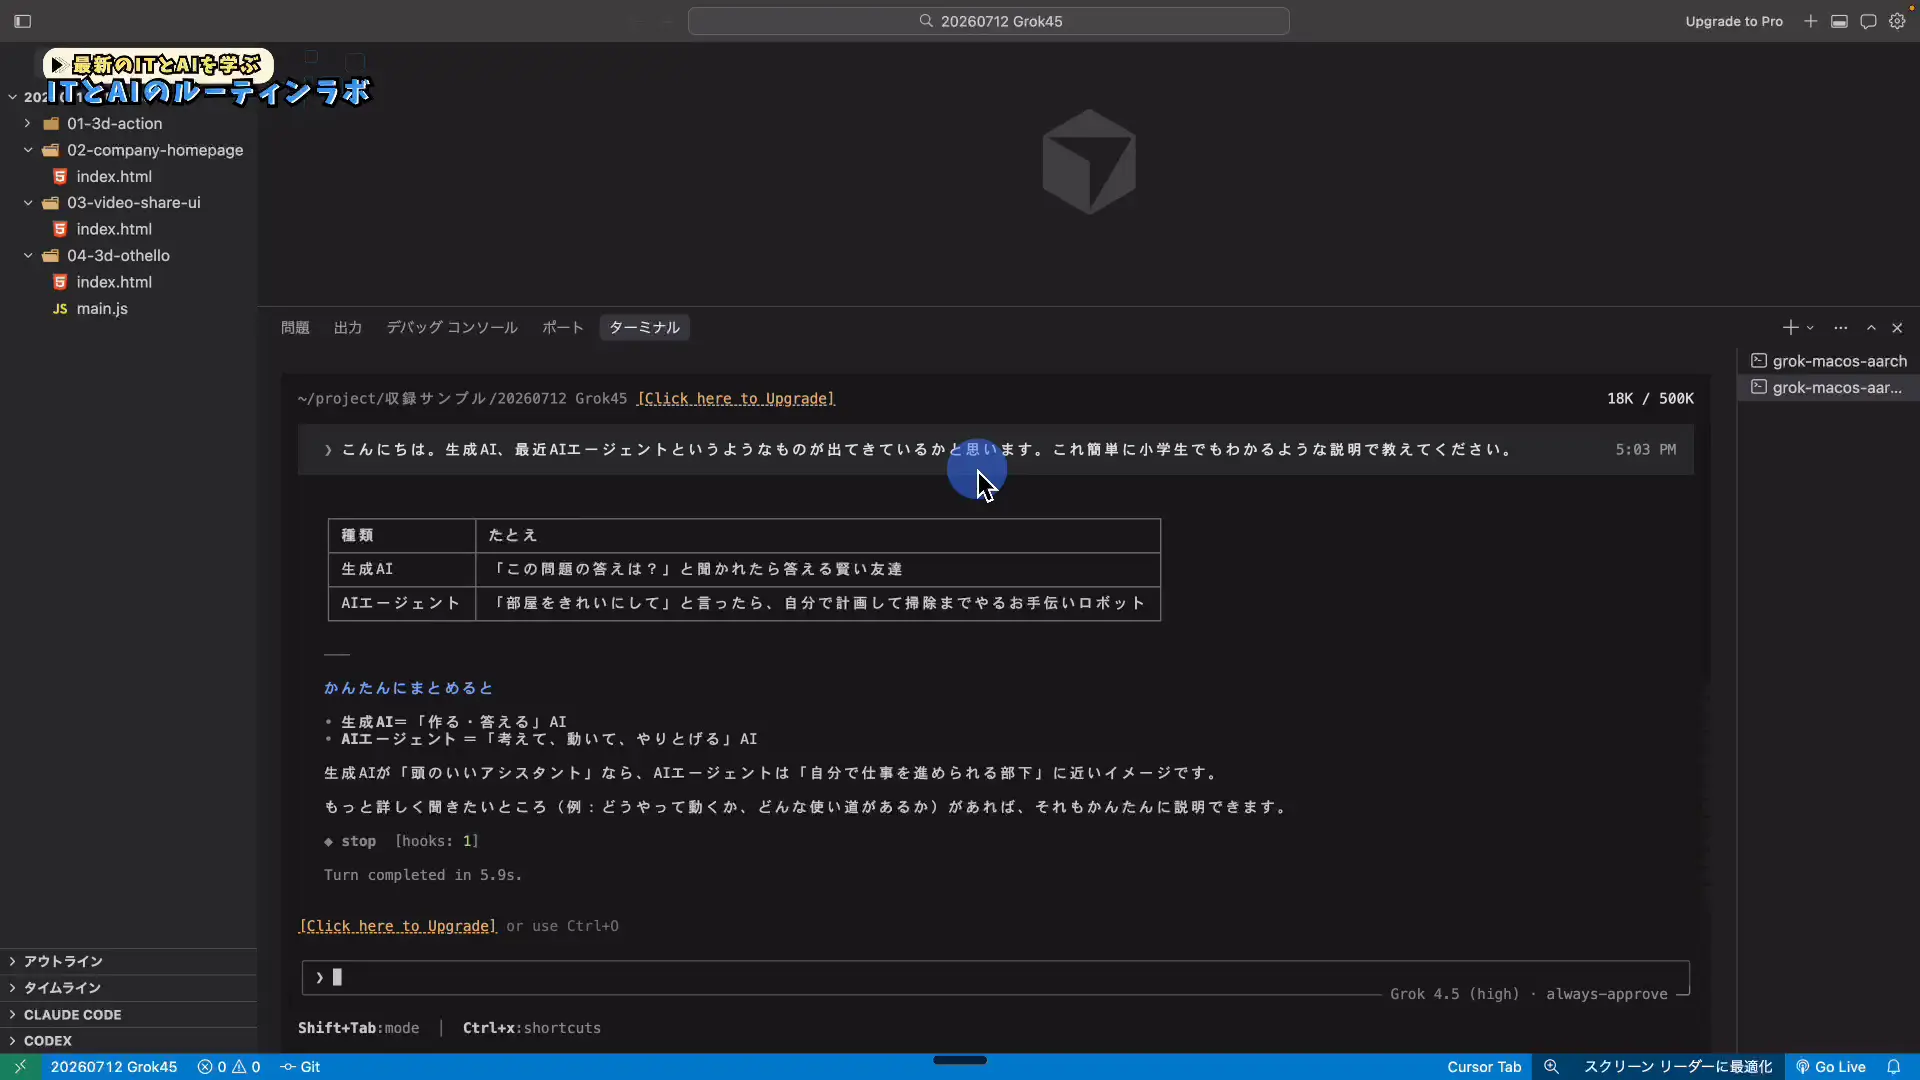Open notifications bell in the status bar
This screenshot has height=1080, width=1920.
pos(1893,1067)
